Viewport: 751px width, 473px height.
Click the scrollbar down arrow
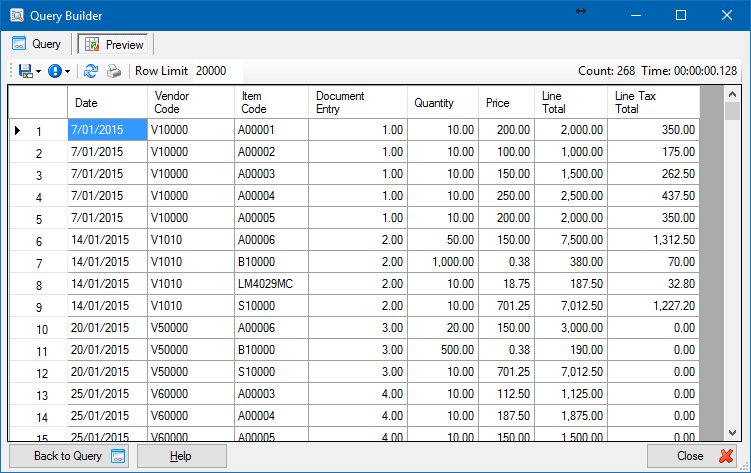[x=732, y=433]
